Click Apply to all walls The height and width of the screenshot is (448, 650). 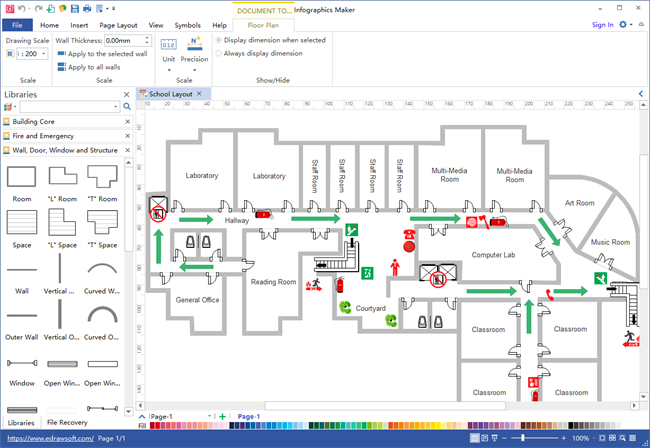pos(98,67)
